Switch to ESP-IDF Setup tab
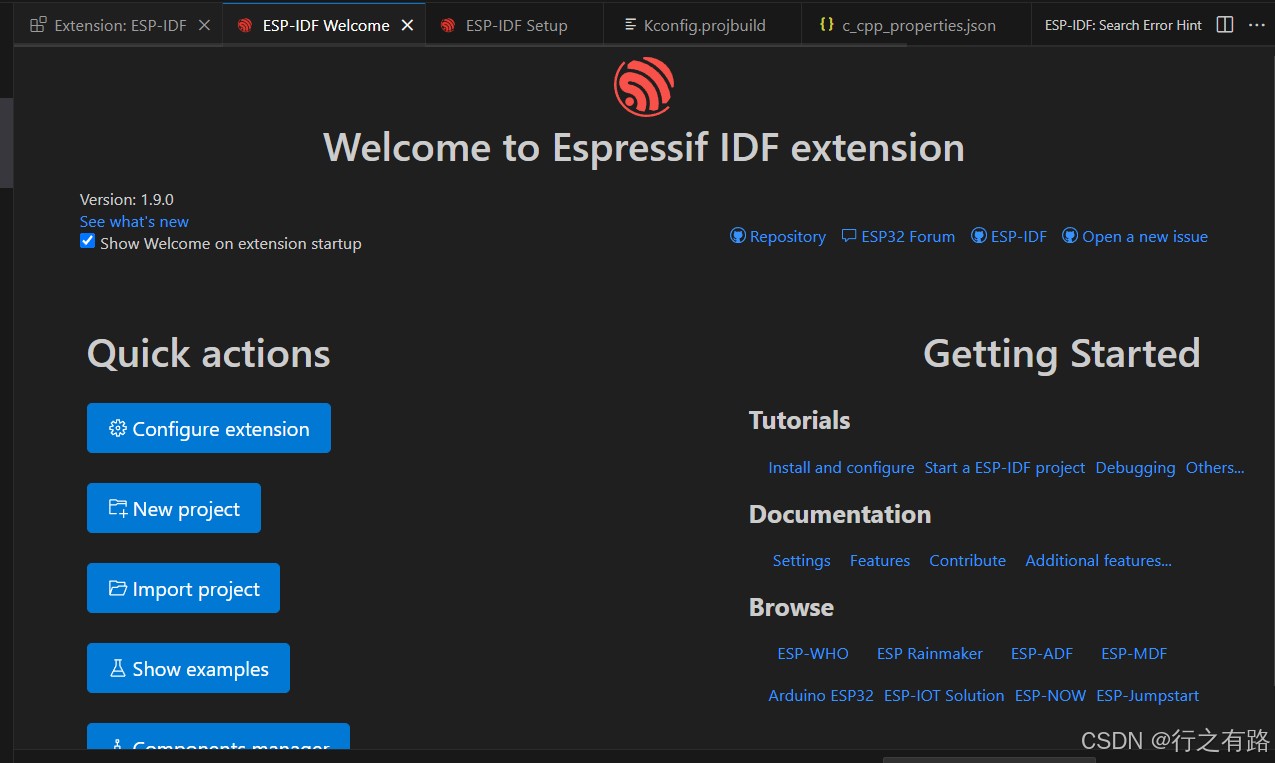This screenshot has height=763, width=1275. [x=516, y=25]
